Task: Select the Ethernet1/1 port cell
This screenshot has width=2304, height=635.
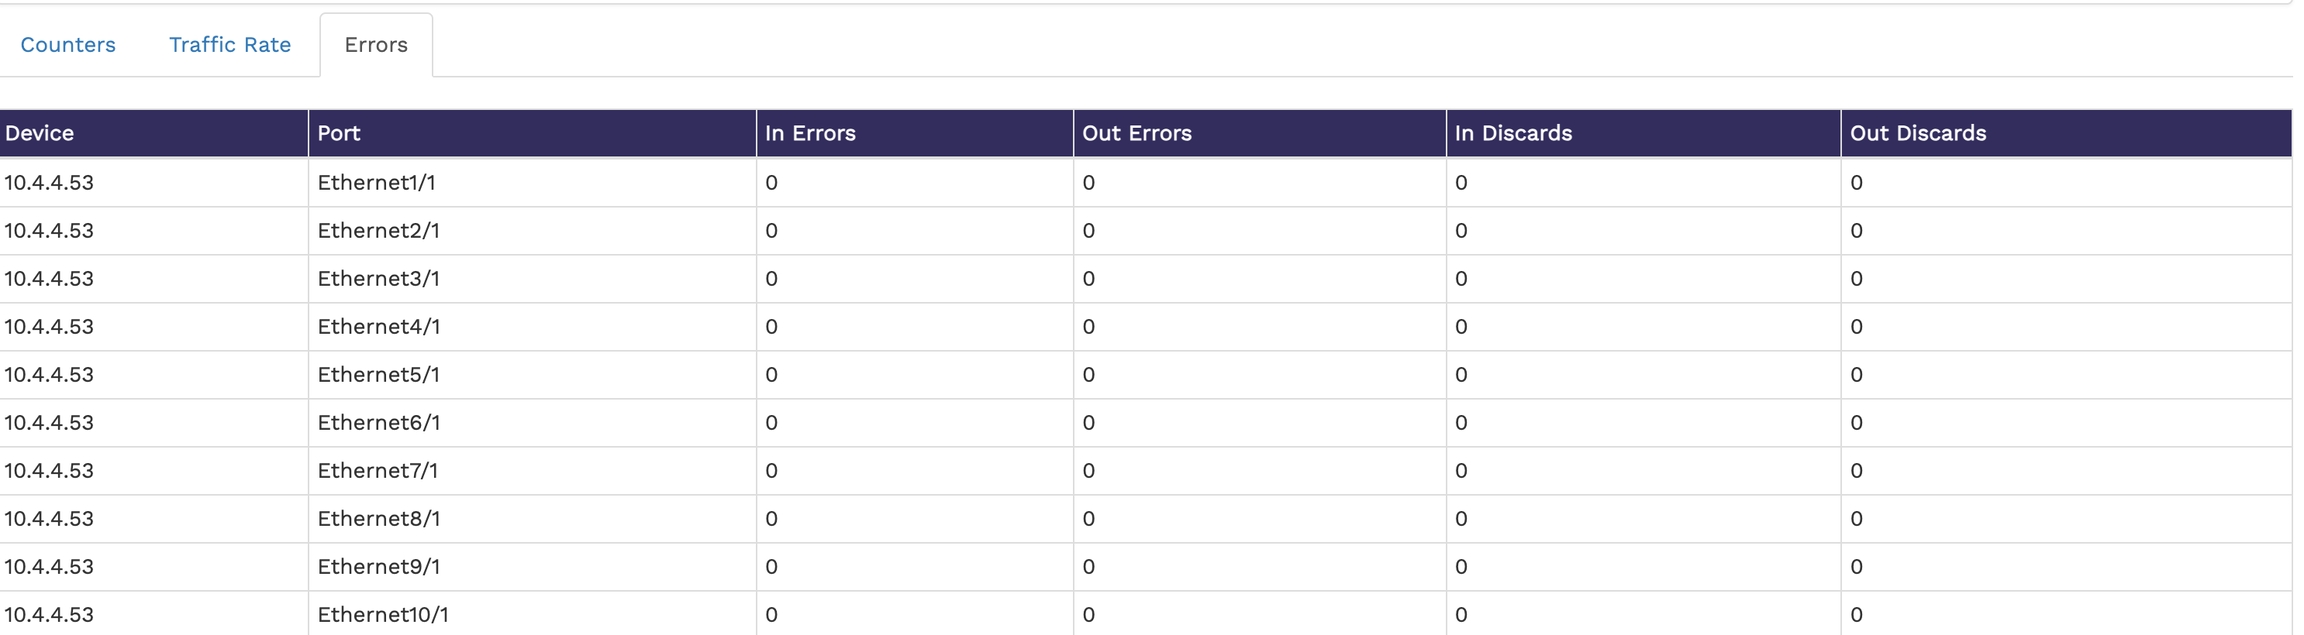Action: pyautogui.click(x=377, y=183)
